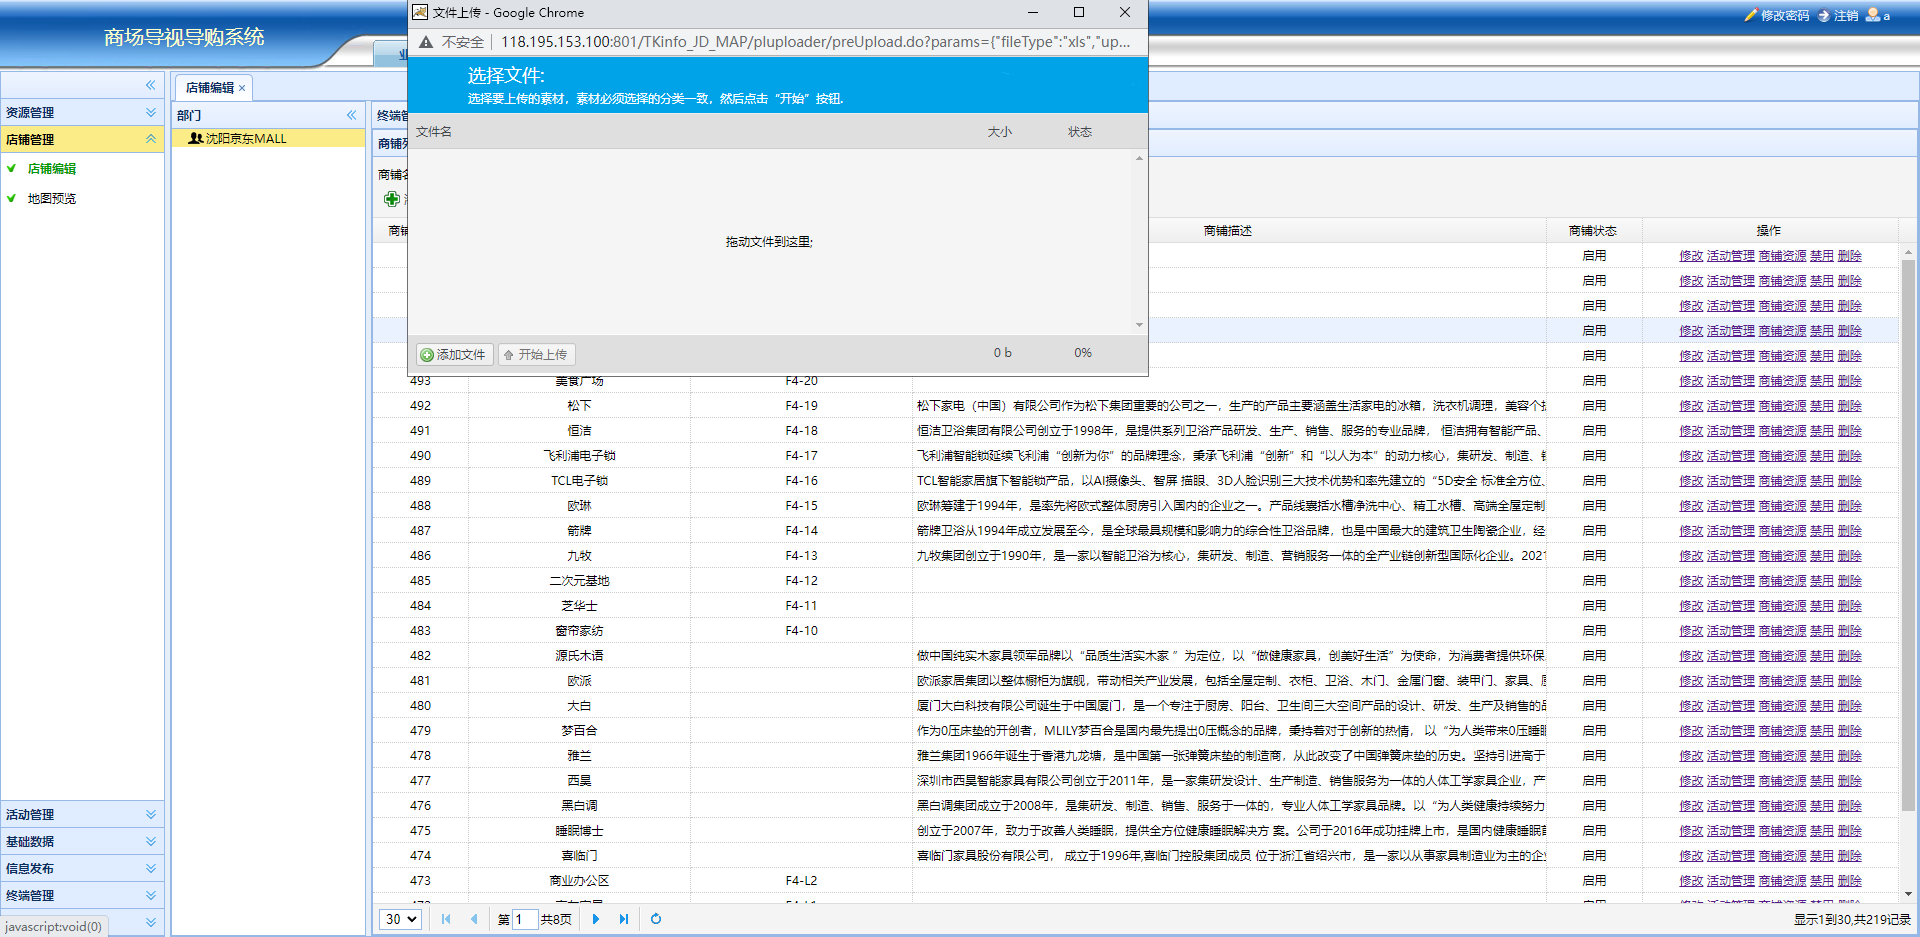Click 活动管理 link in the row for 芝华士
The image size is (1920, 937).
[1731, 606]
